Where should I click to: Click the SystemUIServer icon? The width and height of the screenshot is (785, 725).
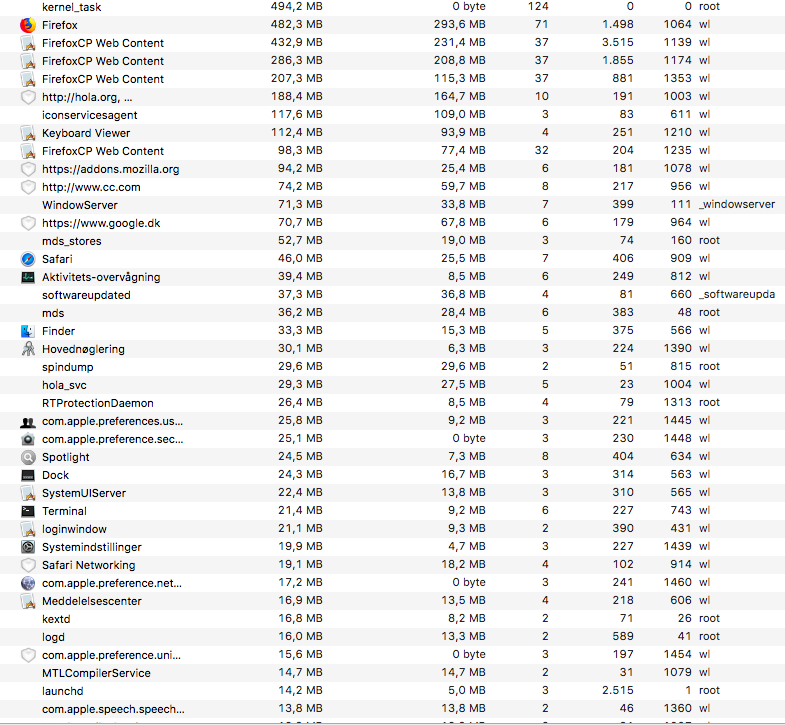28,493
